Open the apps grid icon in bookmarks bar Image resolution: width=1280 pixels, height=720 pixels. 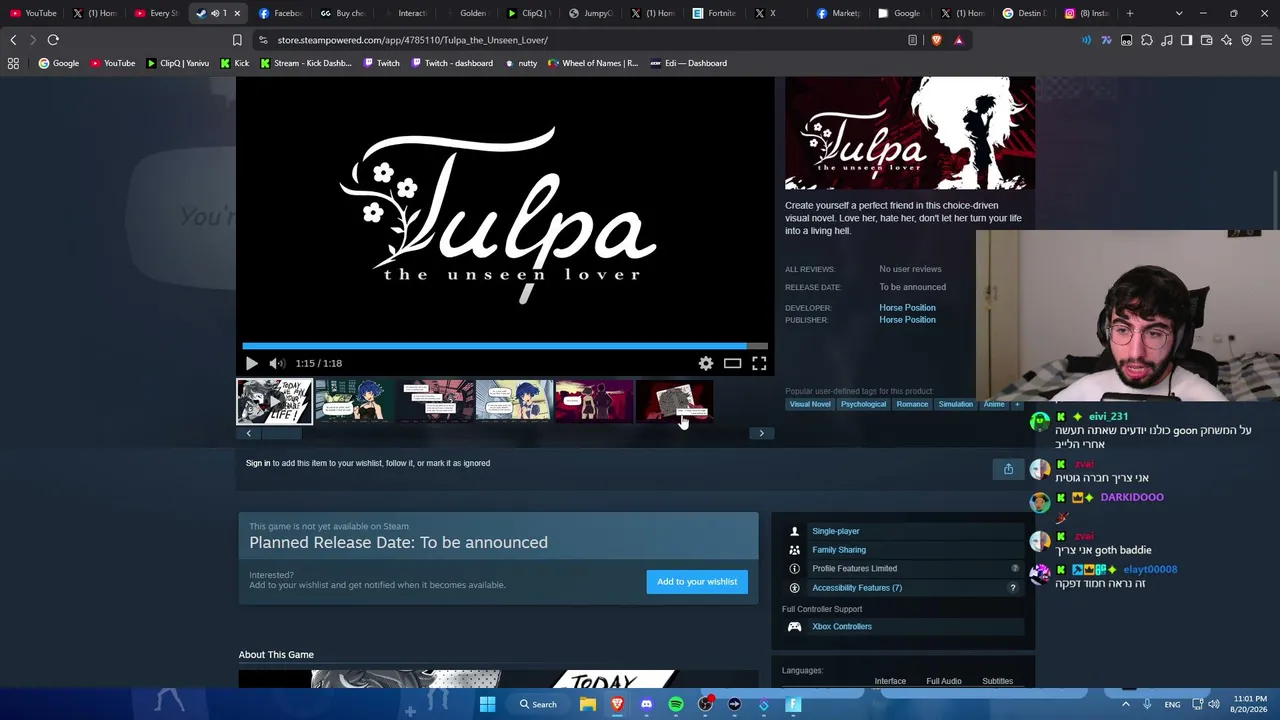[13, 63]
